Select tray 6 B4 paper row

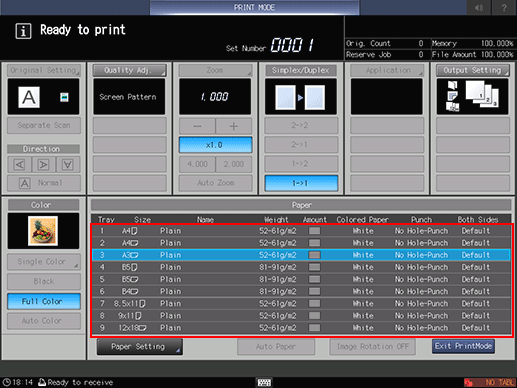tap(301, 292)
